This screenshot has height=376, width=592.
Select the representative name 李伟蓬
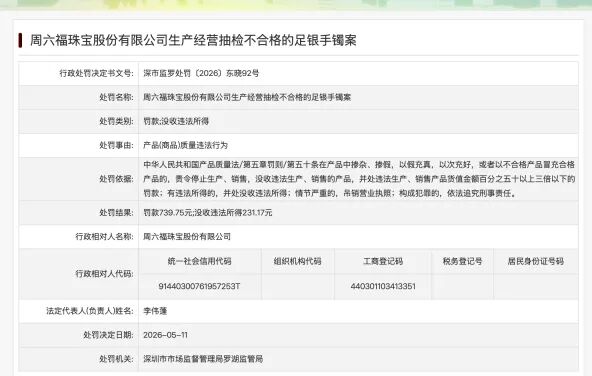point(155,311)
